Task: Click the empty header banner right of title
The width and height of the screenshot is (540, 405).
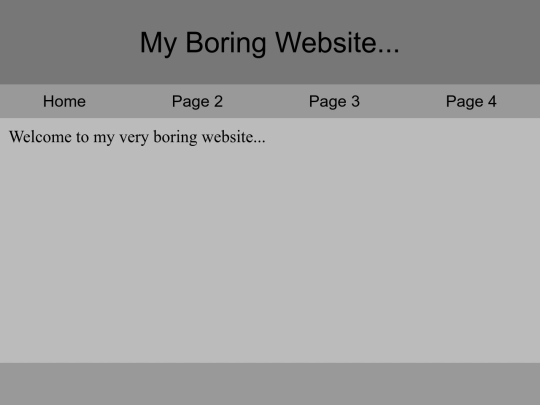Action: pos(470,42)
